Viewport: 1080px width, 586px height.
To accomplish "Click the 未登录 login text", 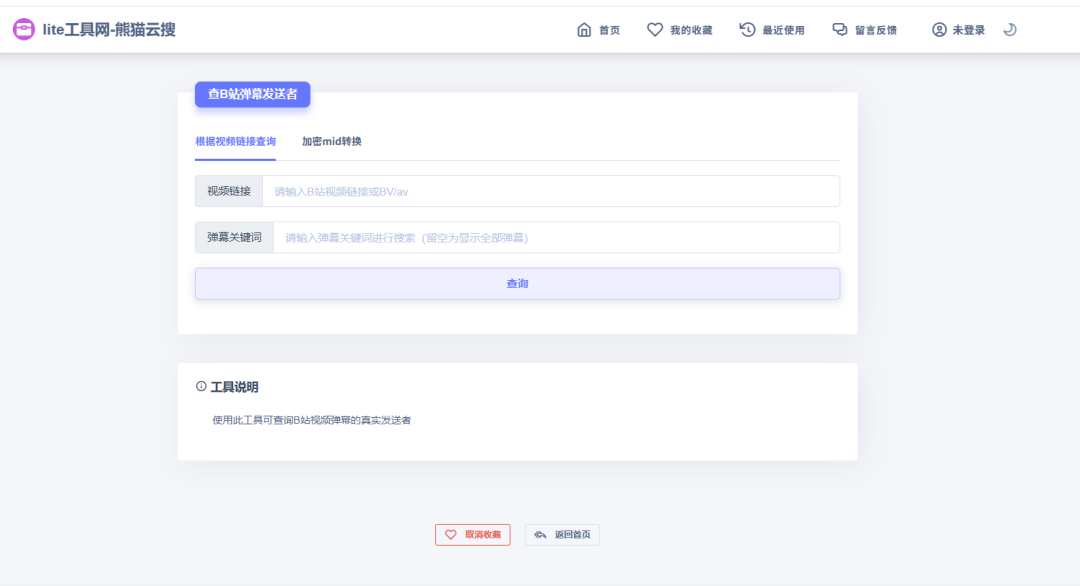I will click(968, 30).
